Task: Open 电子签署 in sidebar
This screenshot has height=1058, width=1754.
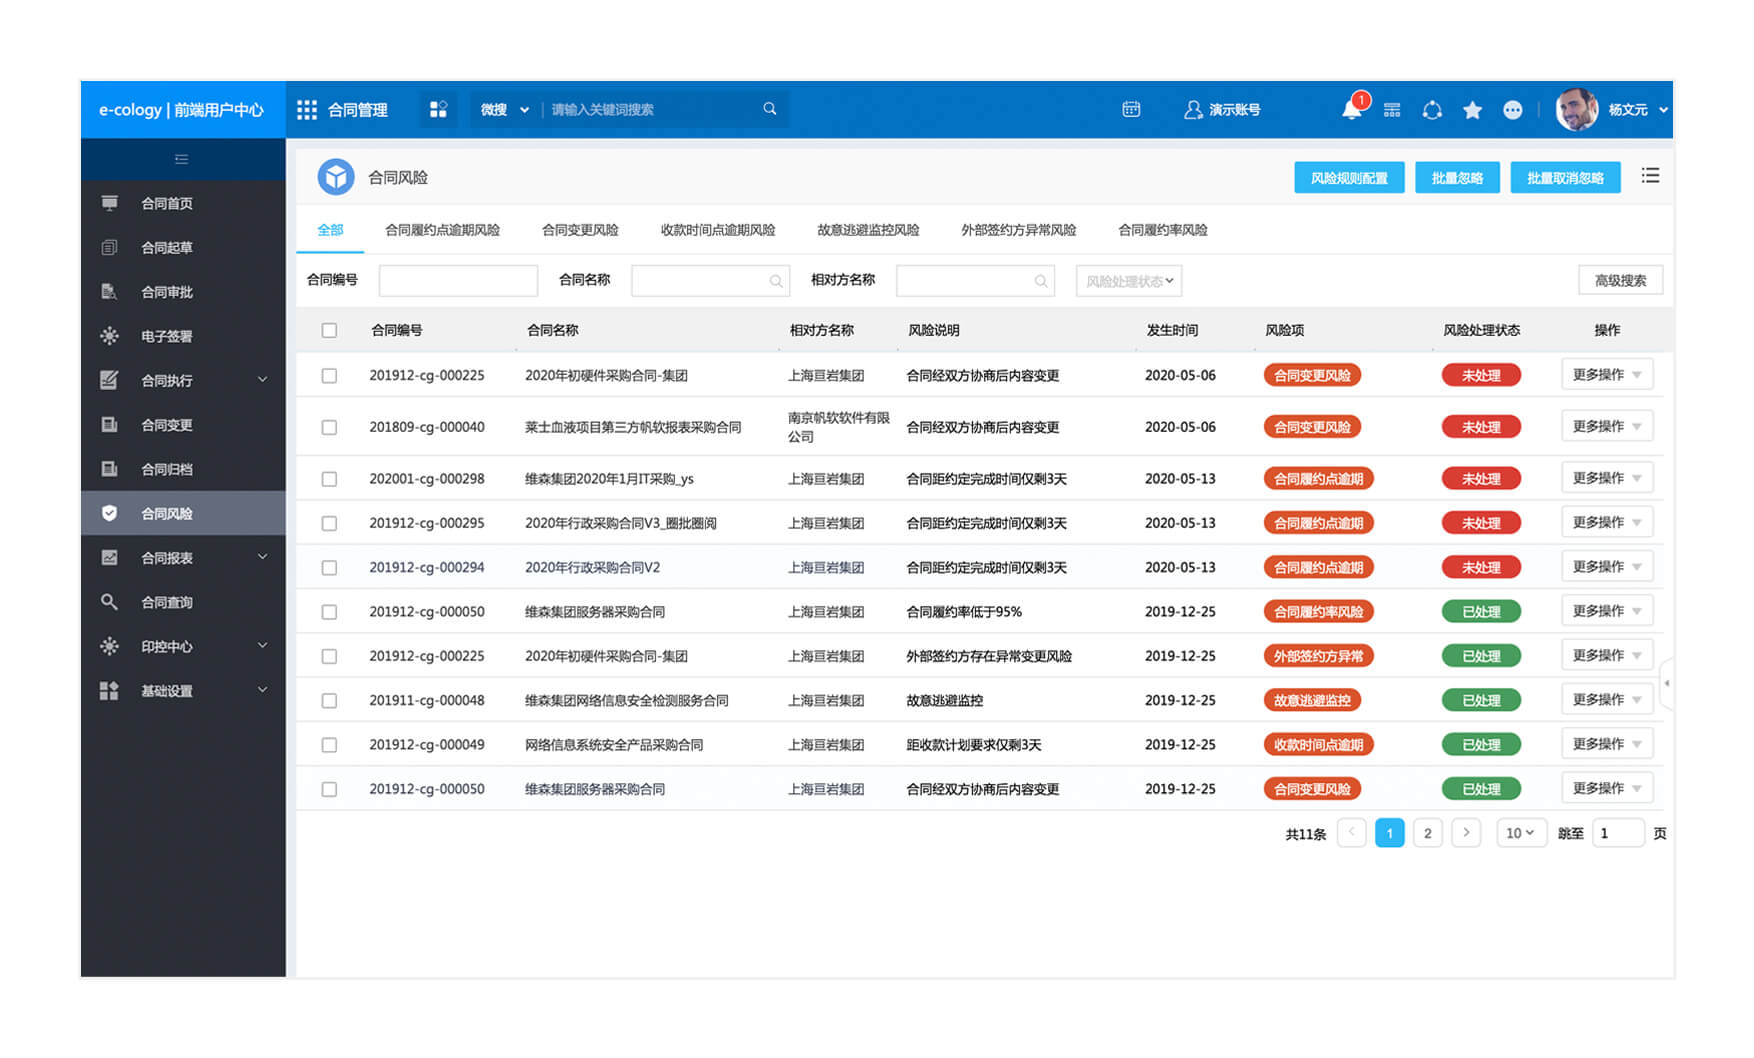Action: point(183,336)
